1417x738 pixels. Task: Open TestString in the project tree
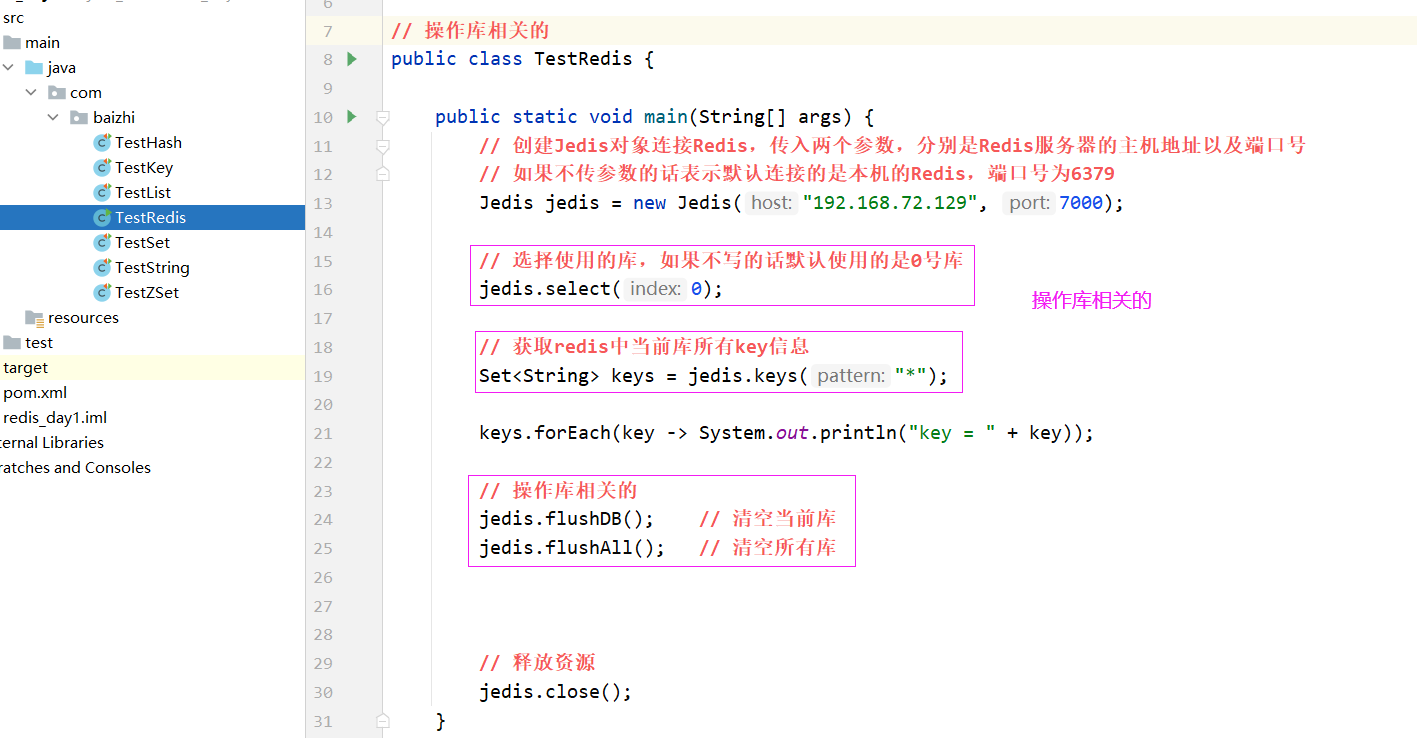tap(152, 267)
